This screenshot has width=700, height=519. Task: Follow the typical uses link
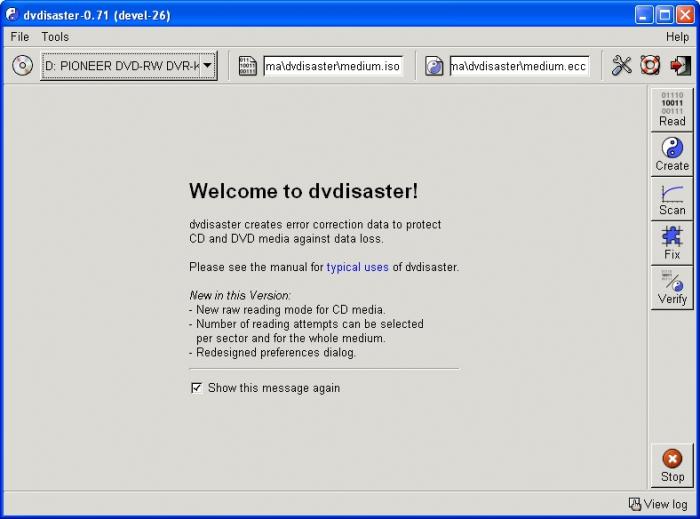click(x=358, y=267)
